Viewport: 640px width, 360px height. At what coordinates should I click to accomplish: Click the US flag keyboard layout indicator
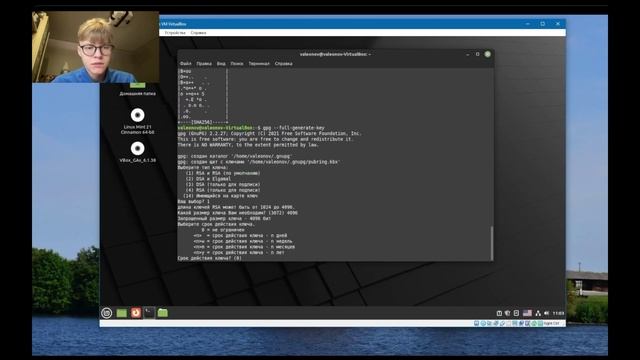point(527,313)
